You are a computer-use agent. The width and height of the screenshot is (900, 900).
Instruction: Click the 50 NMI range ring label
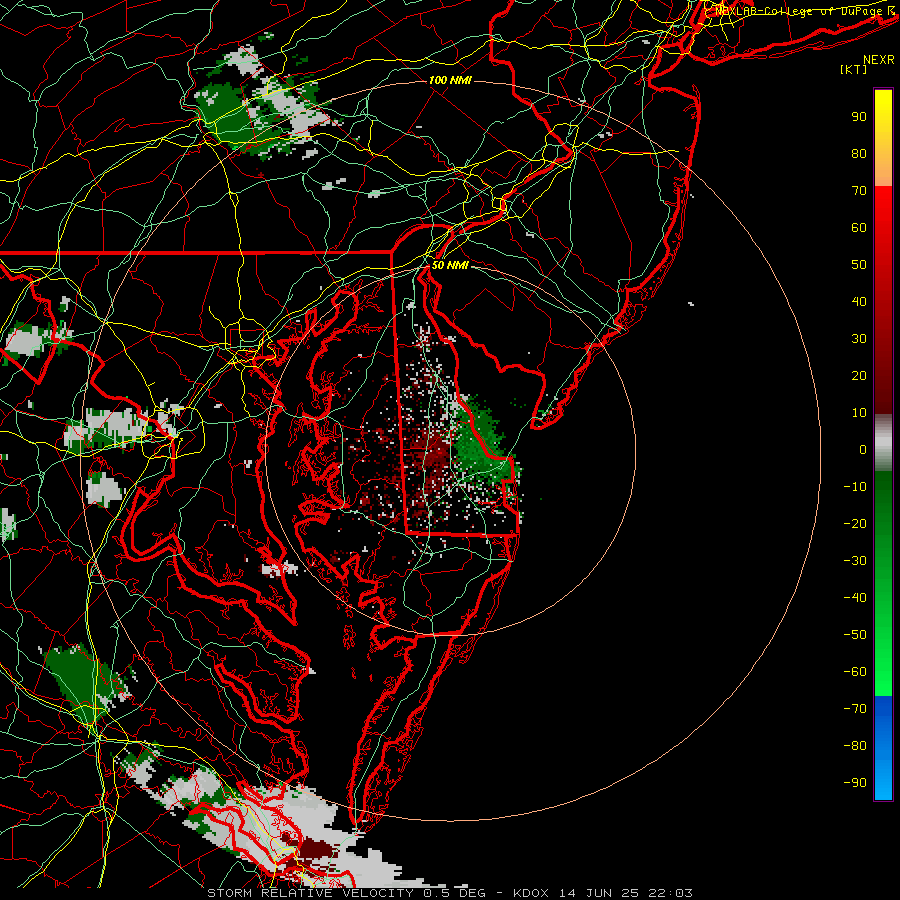tap(450, 265)
